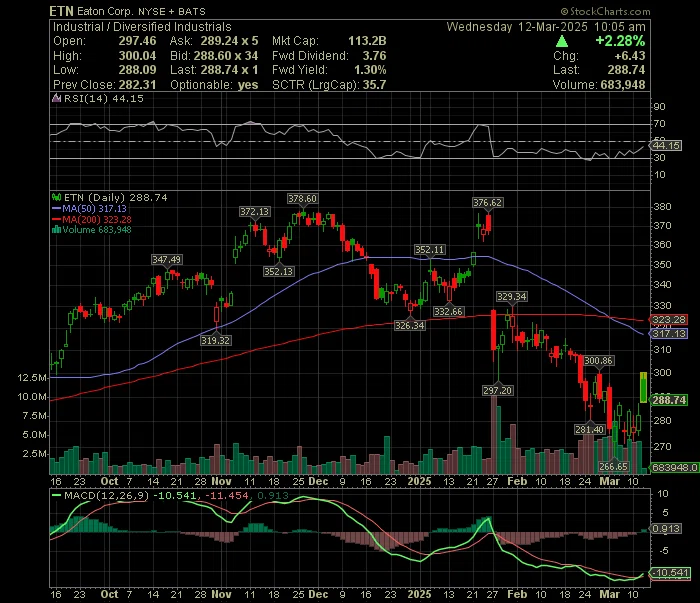Click the green 288.74 price axis label
Viewport: 700px width, 603px height.
[669, 400]
